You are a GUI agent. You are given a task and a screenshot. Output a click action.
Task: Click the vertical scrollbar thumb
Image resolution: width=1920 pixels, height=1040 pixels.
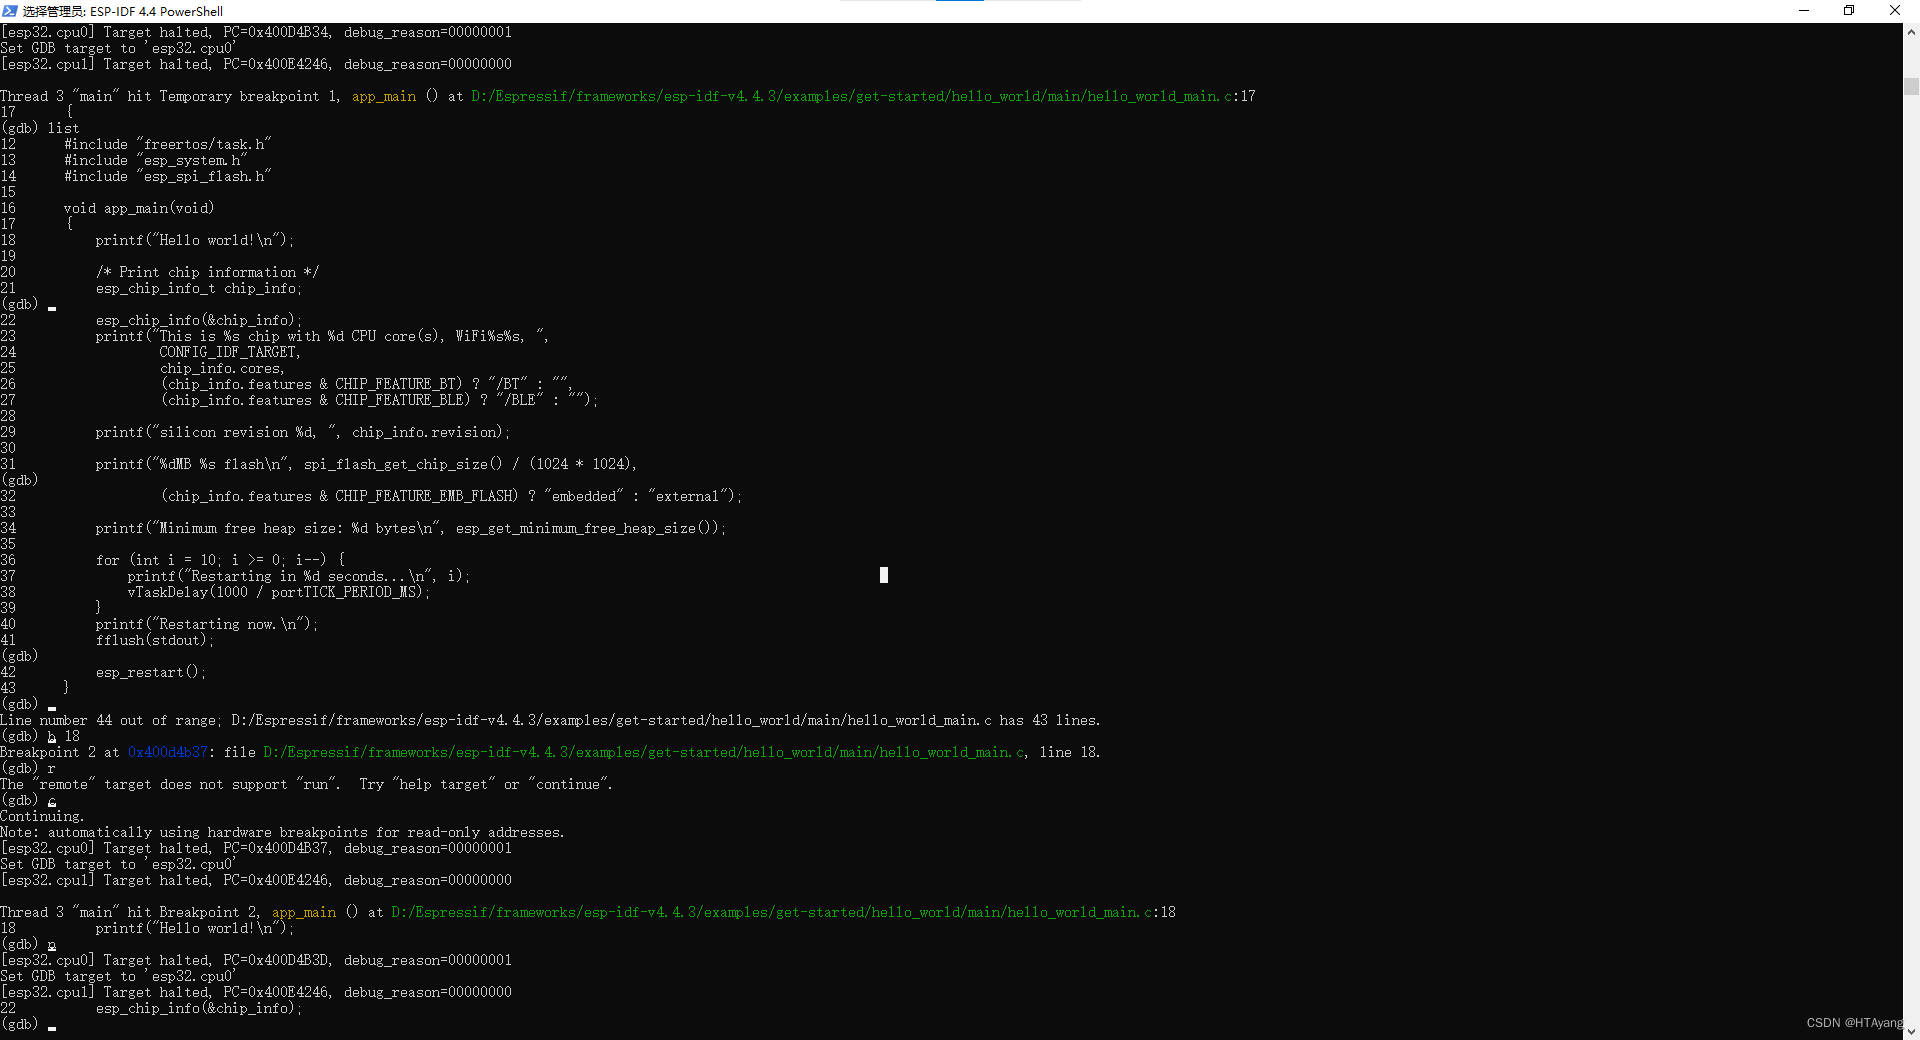(x=1911, y=86)
